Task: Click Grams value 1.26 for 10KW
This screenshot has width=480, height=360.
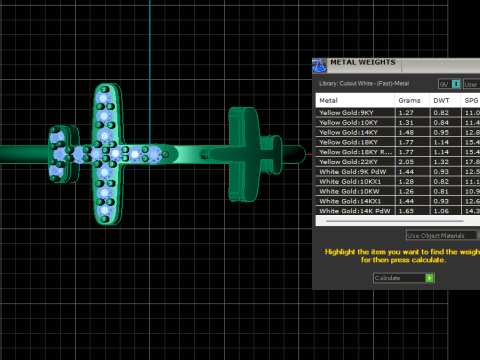Action: tap(406, 191)
